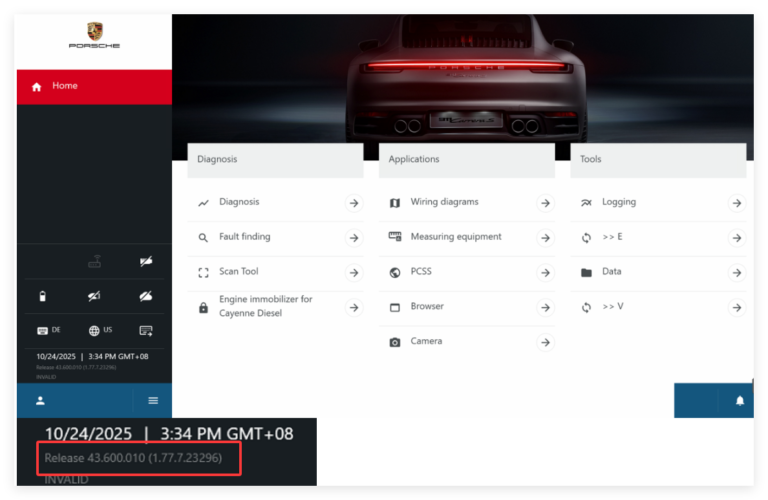Click the Camera icon
The height and width of the screenshot is (500, 768).
click(395, 342)
